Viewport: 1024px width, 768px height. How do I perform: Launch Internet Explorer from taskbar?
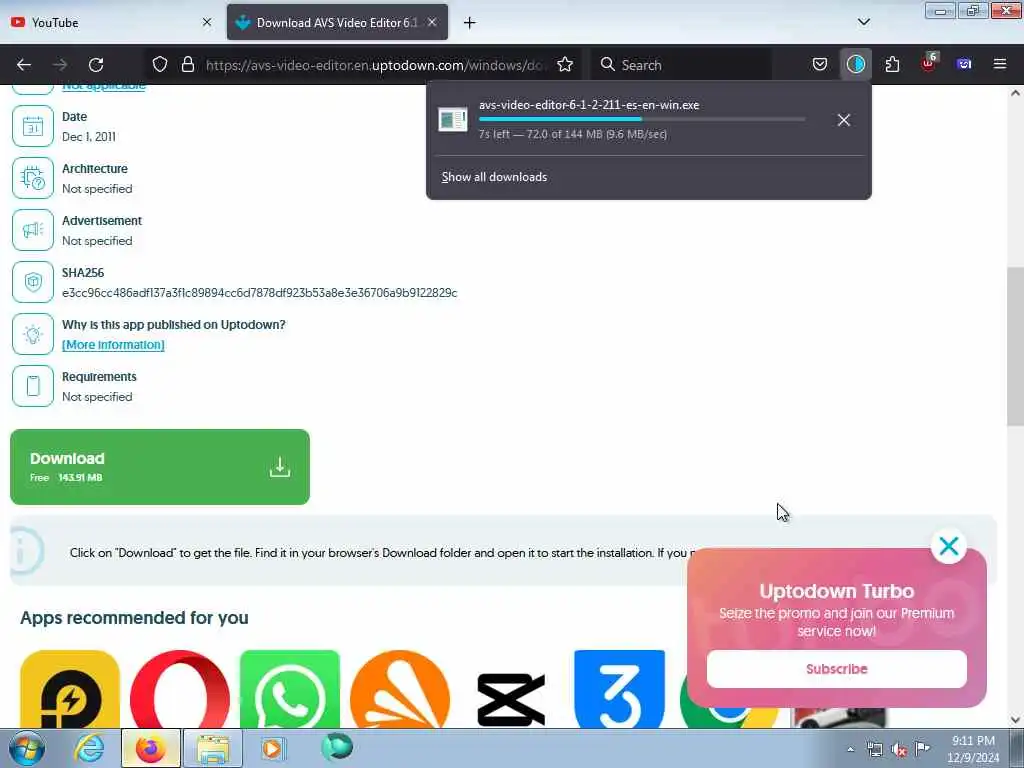(89, 748)
